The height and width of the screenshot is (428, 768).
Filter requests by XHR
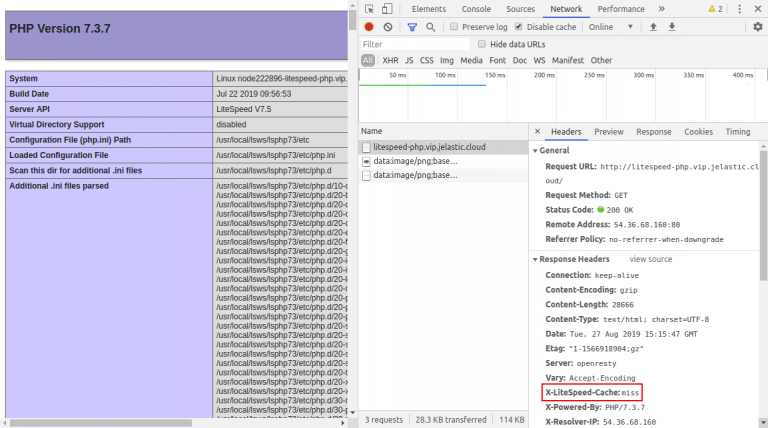390,60
